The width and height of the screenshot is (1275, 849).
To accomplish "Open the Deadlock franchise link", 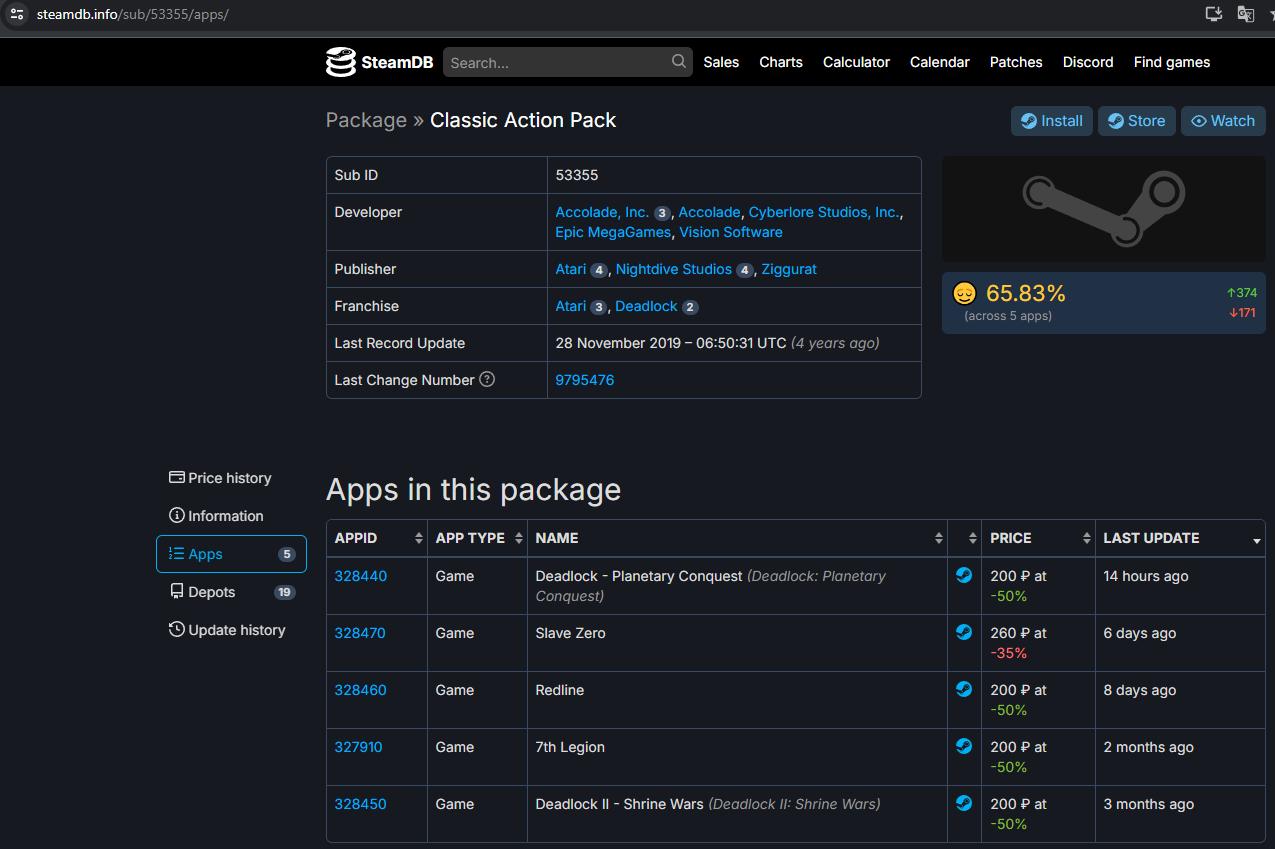I will pos(646,306).
